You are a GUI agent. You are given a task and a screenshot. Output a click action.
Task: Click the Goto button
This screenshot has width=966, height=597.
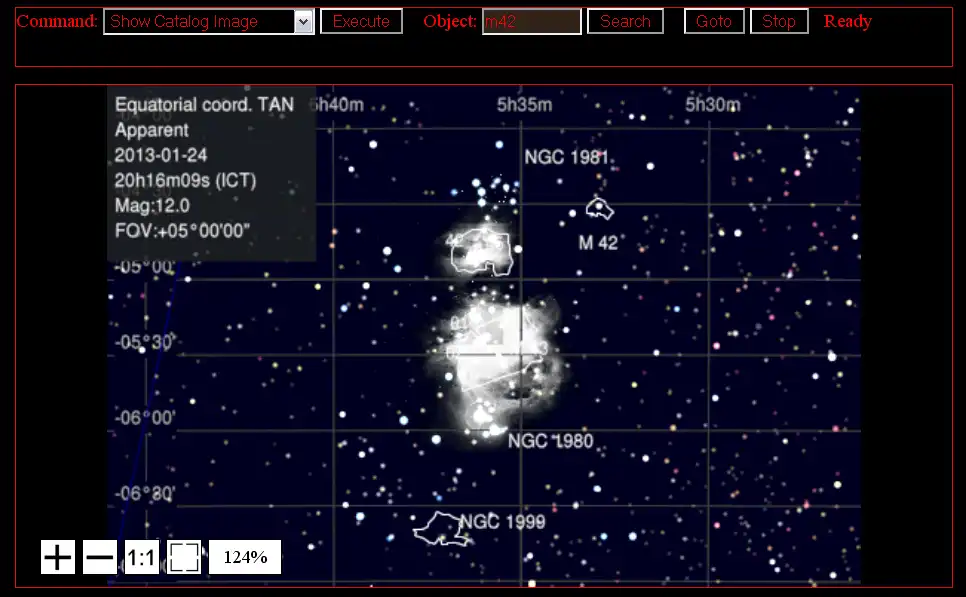click(x=714, y=22)
